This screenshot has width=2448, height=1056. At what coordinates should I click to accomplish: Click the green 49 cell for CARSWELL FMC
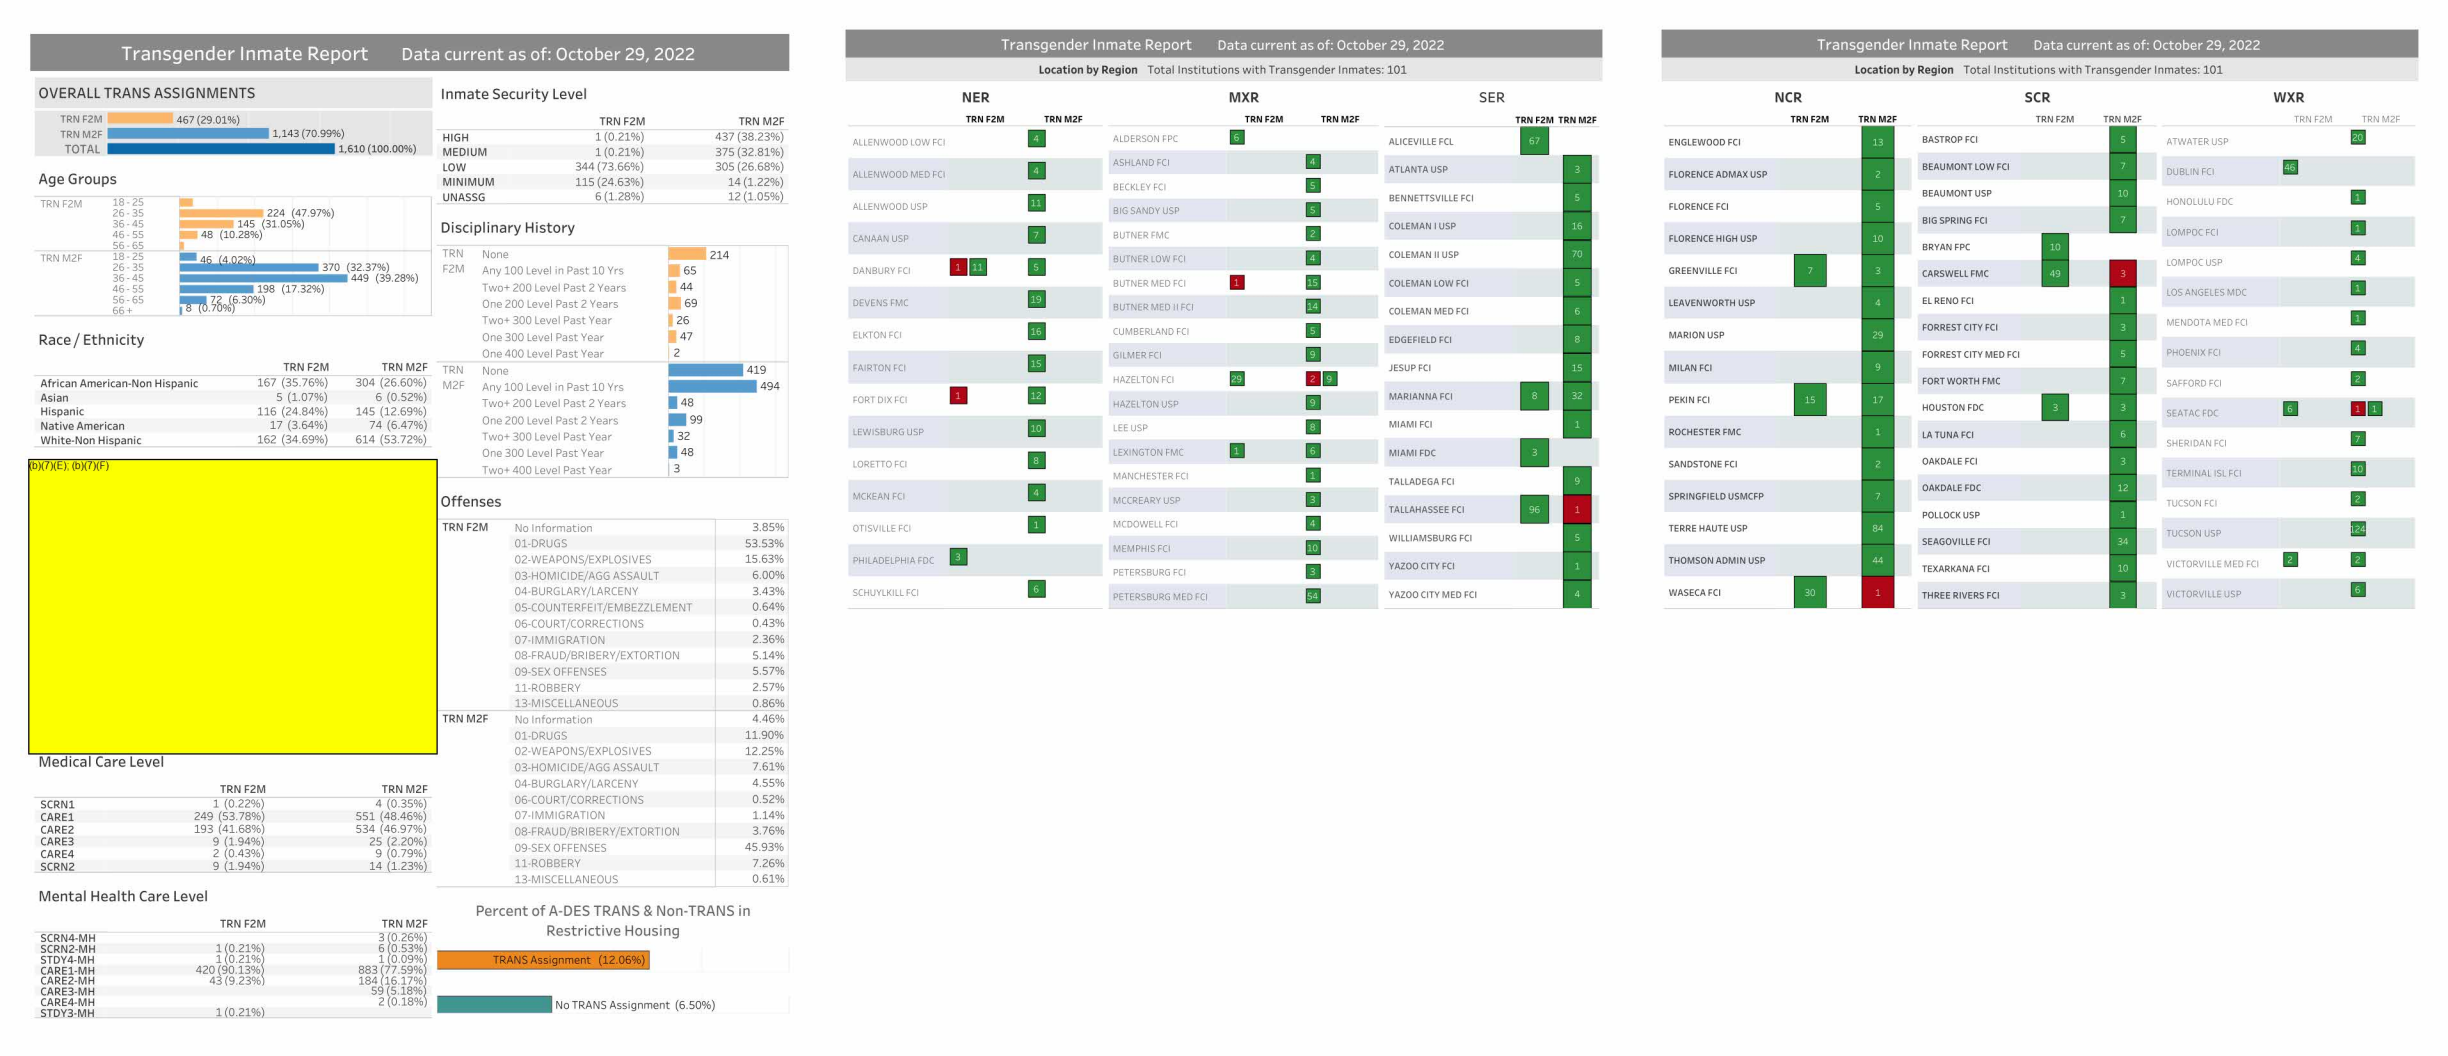click(2055, 273)
